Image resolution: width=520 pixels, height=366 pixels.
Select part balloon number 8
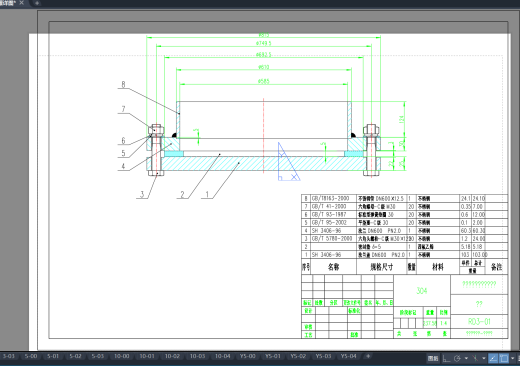point(123,84)
